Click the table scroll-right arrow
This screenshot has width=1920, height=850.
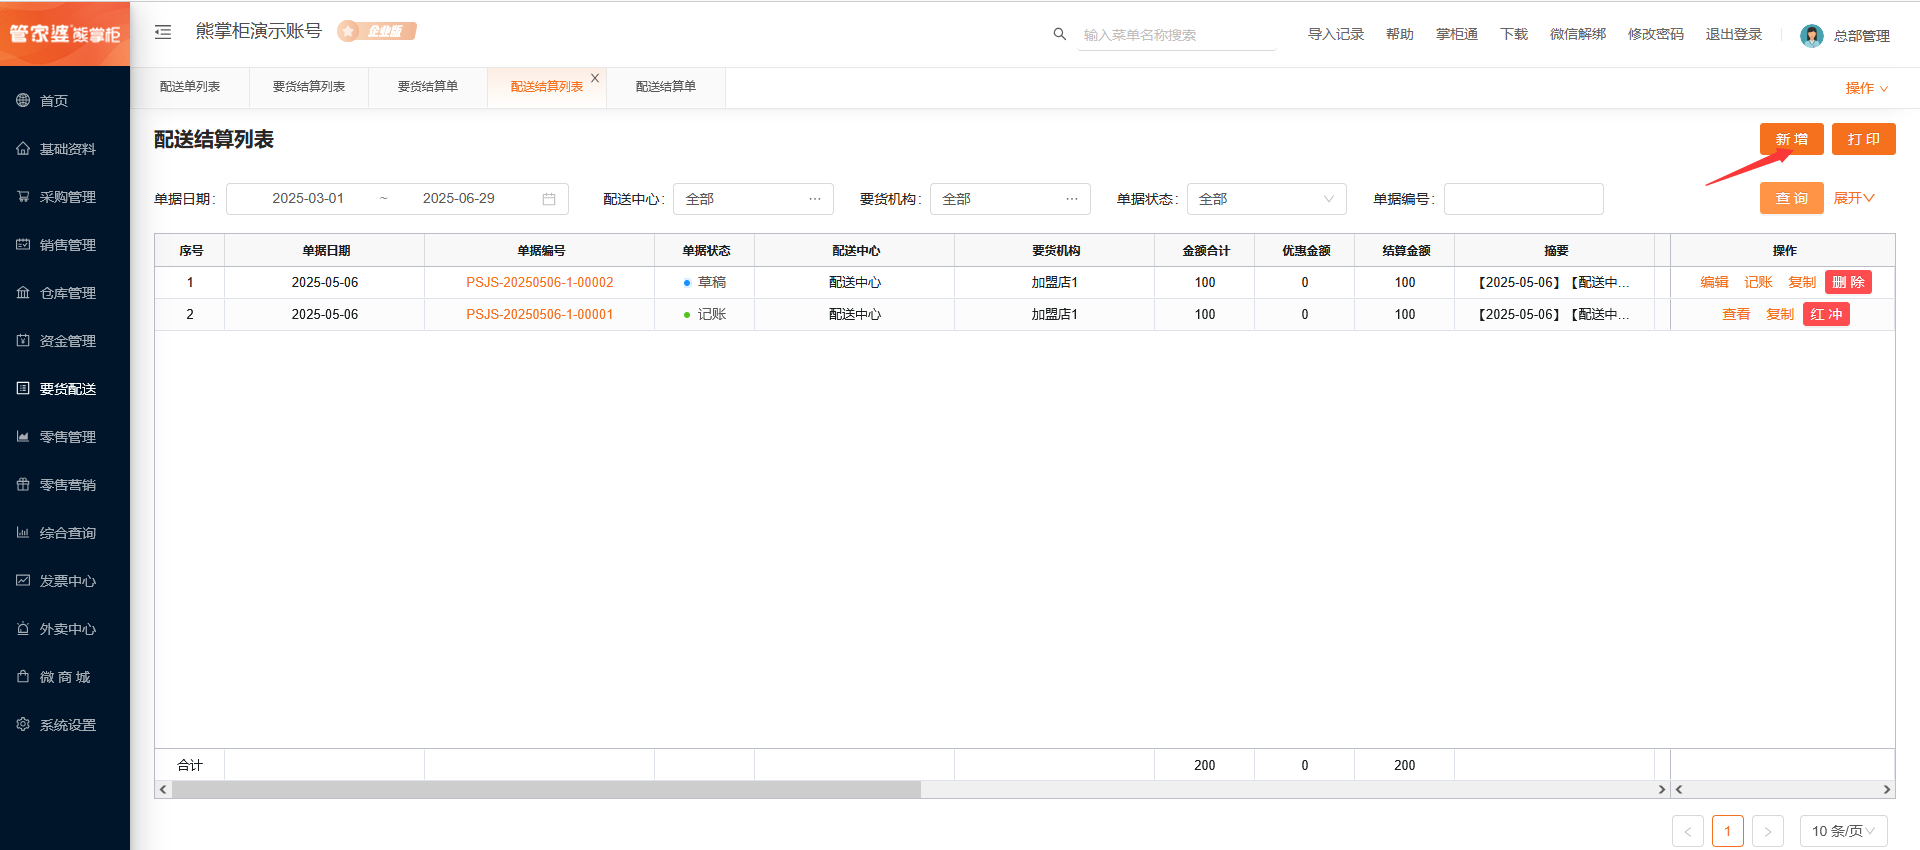(1662, 789)
